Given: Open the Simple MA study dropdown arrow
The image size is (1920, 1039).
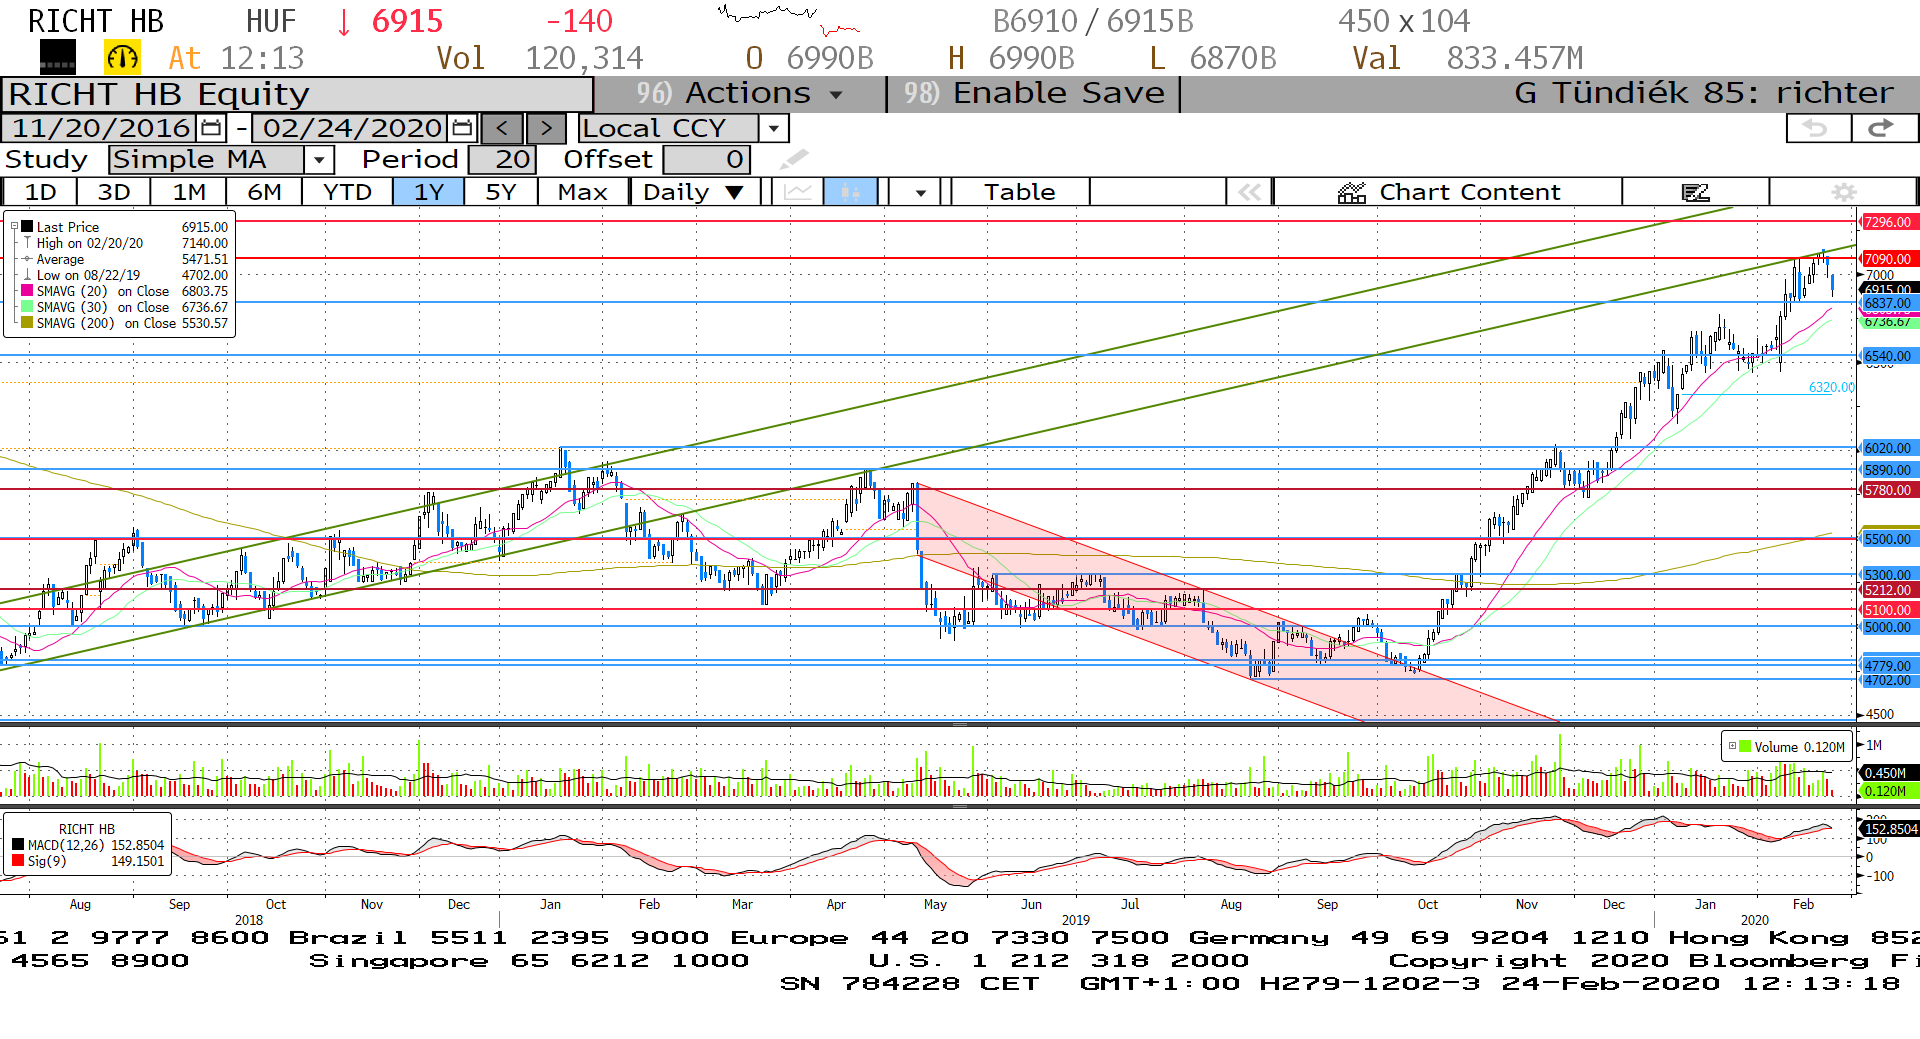Looking at the screenshot, I should coord(318,160).
